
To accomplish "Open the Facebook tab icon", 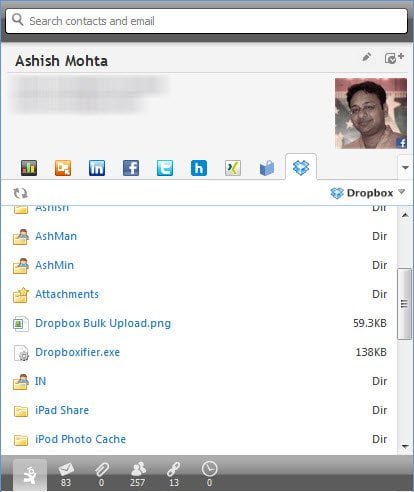I will click(x=131, y=168).
